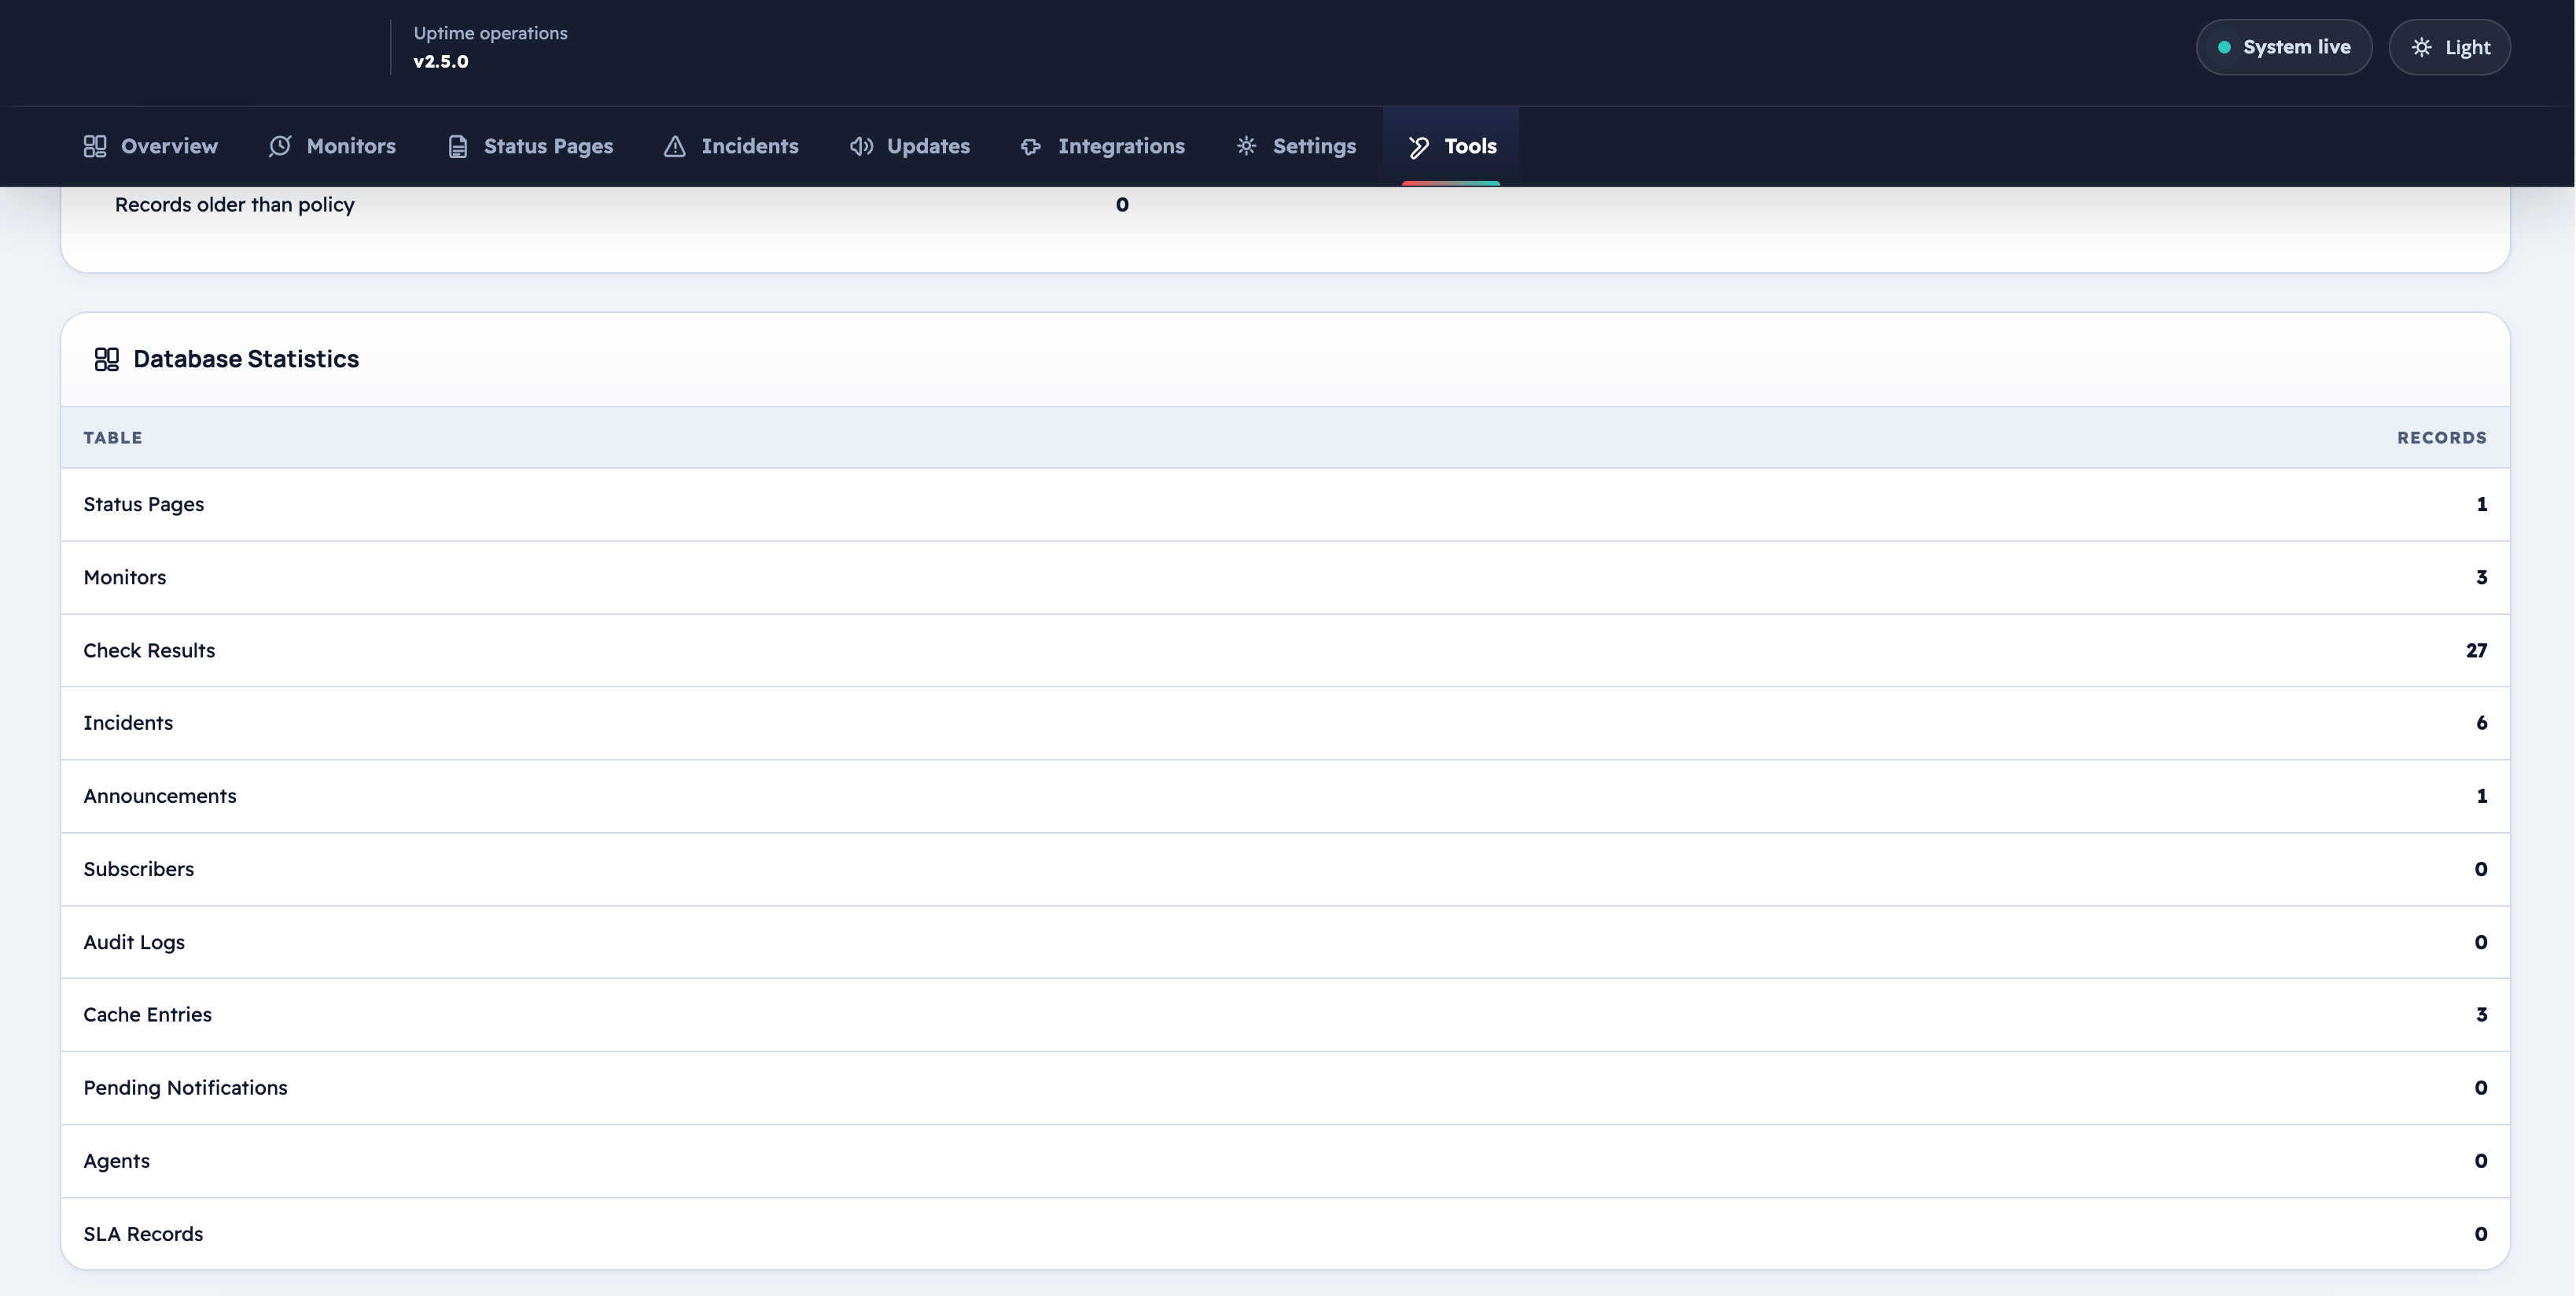Open the Monitors tab
The height and width of the screenshot is (1296, 2576).
332,146
